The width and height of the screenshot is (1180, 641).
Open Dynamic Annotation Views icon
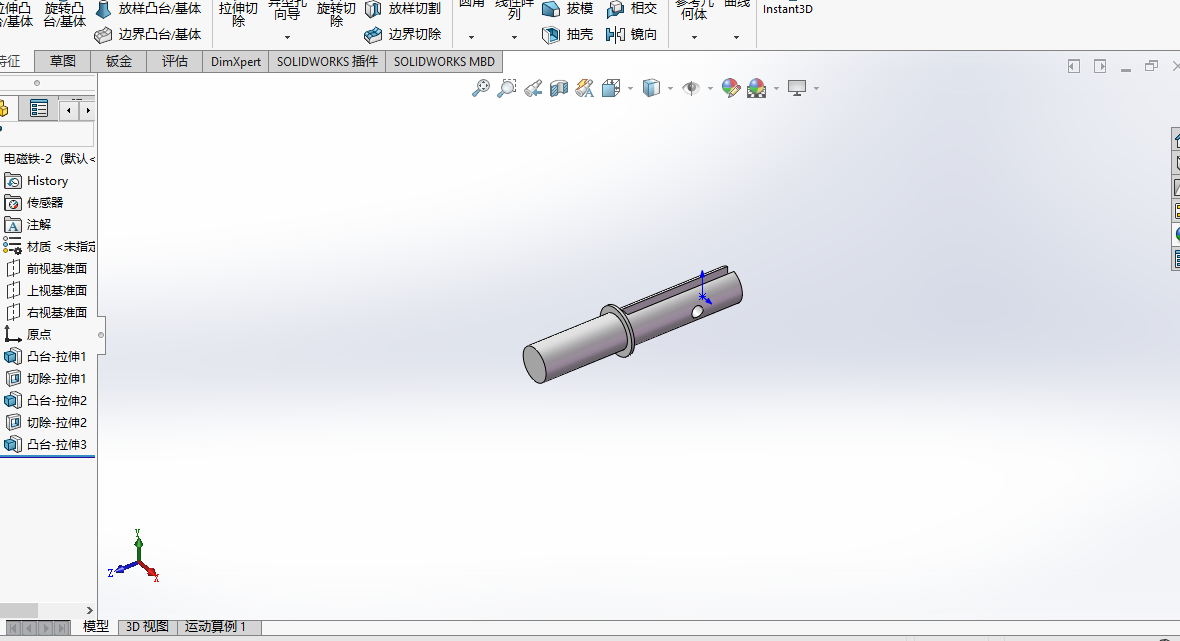pos(585,89)
